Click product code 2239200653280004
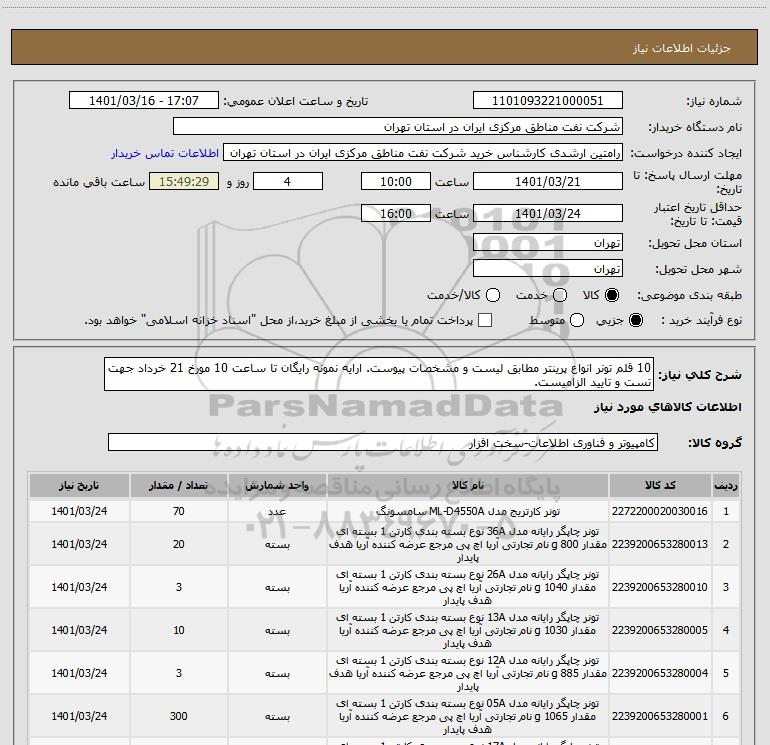 (x=660, y=673)
